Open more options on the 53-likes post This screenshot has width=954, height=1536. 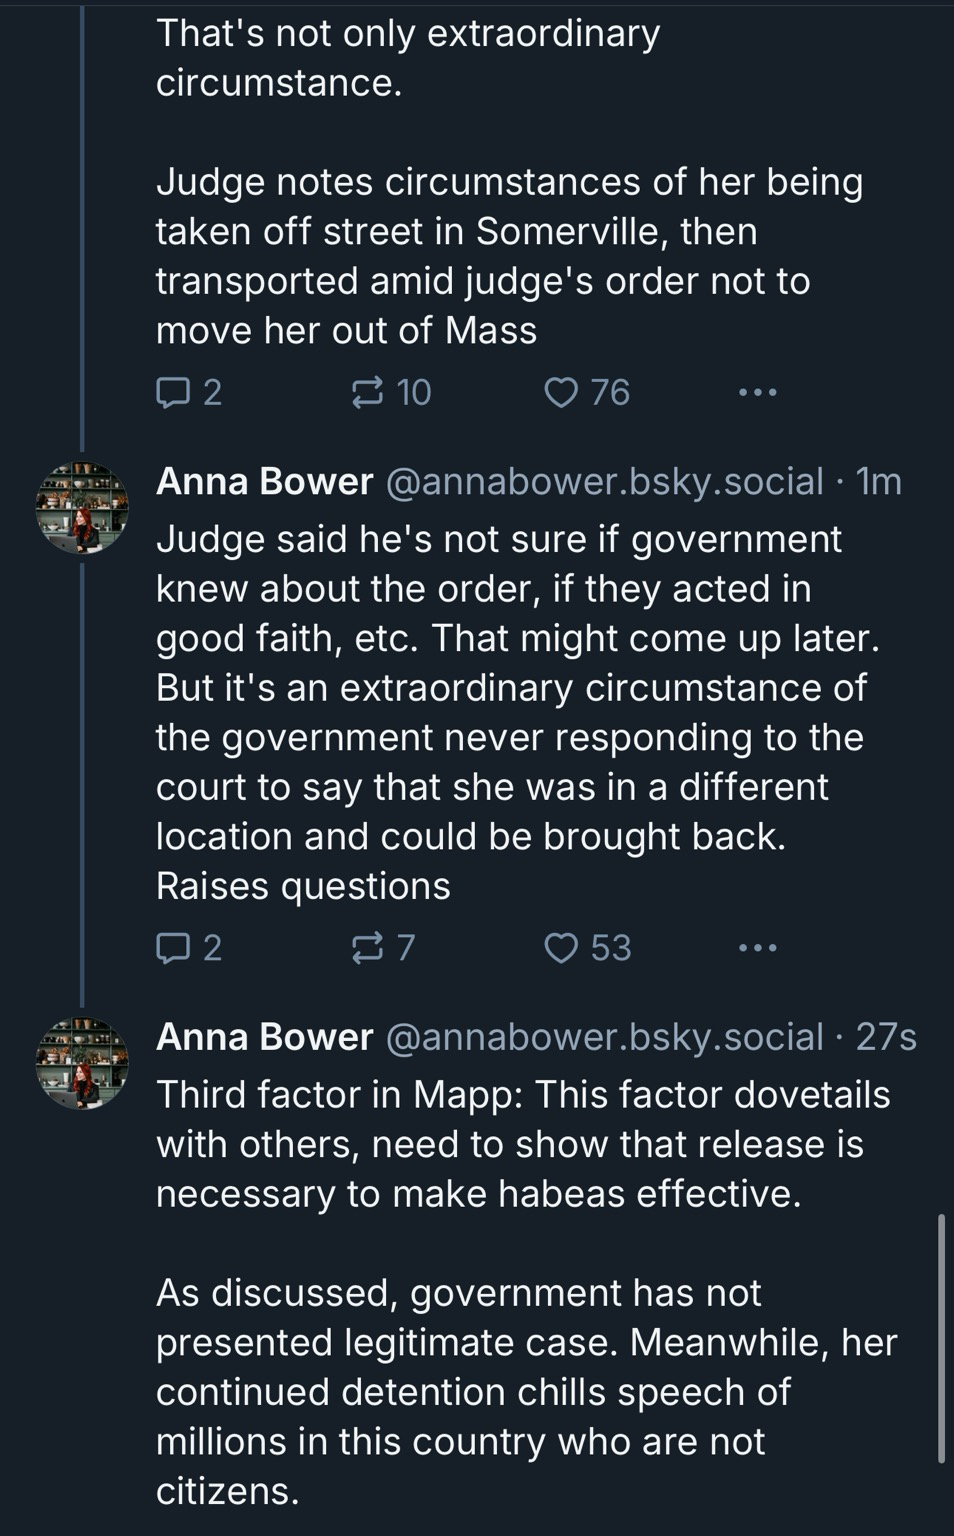(757, 947)
